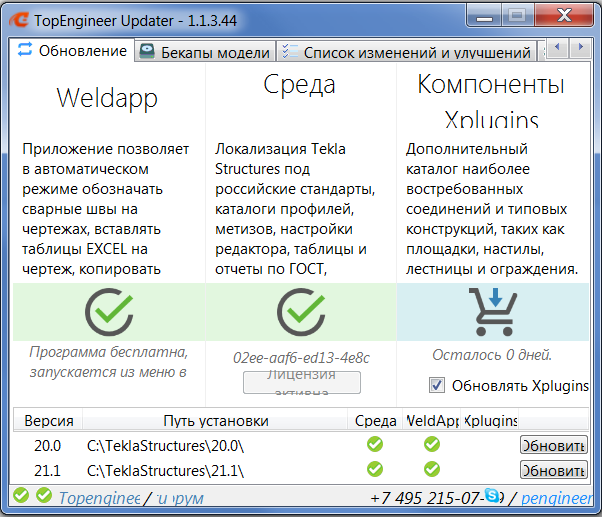The height and width of the screenshot is (517, 602).
Task: Click the Xplugins column header
Action: coord(490,421)
